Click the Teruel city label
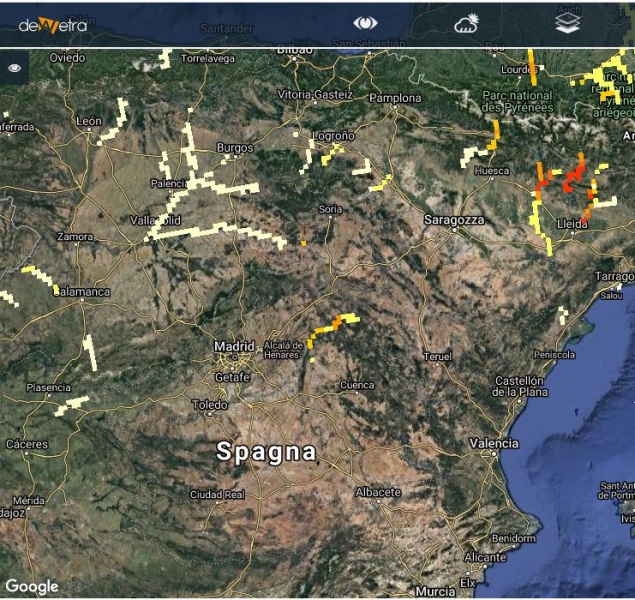Image resolution: width=635 pixels, height=600 pixels. [x=437, y=357]
